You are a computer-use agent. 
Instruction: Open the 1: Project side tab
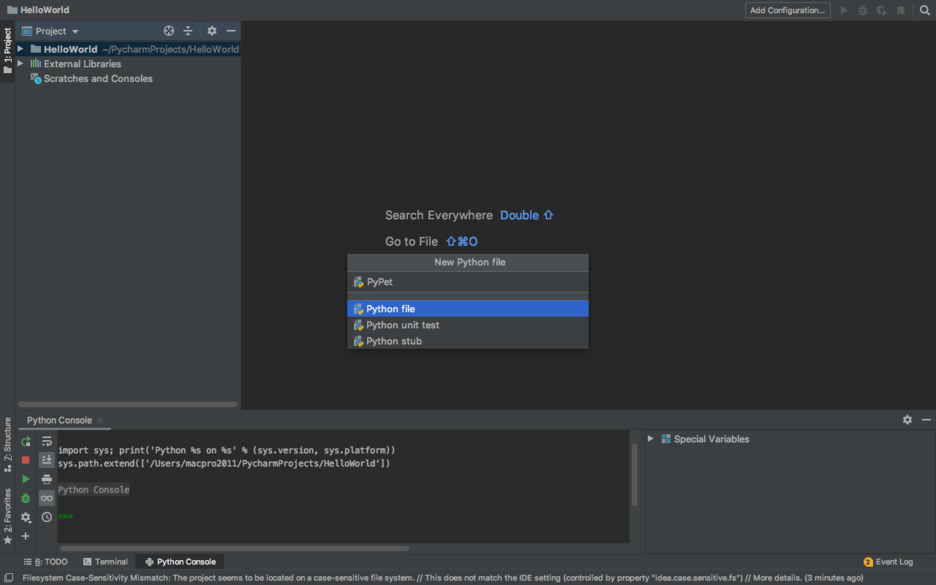pos(7,51)
